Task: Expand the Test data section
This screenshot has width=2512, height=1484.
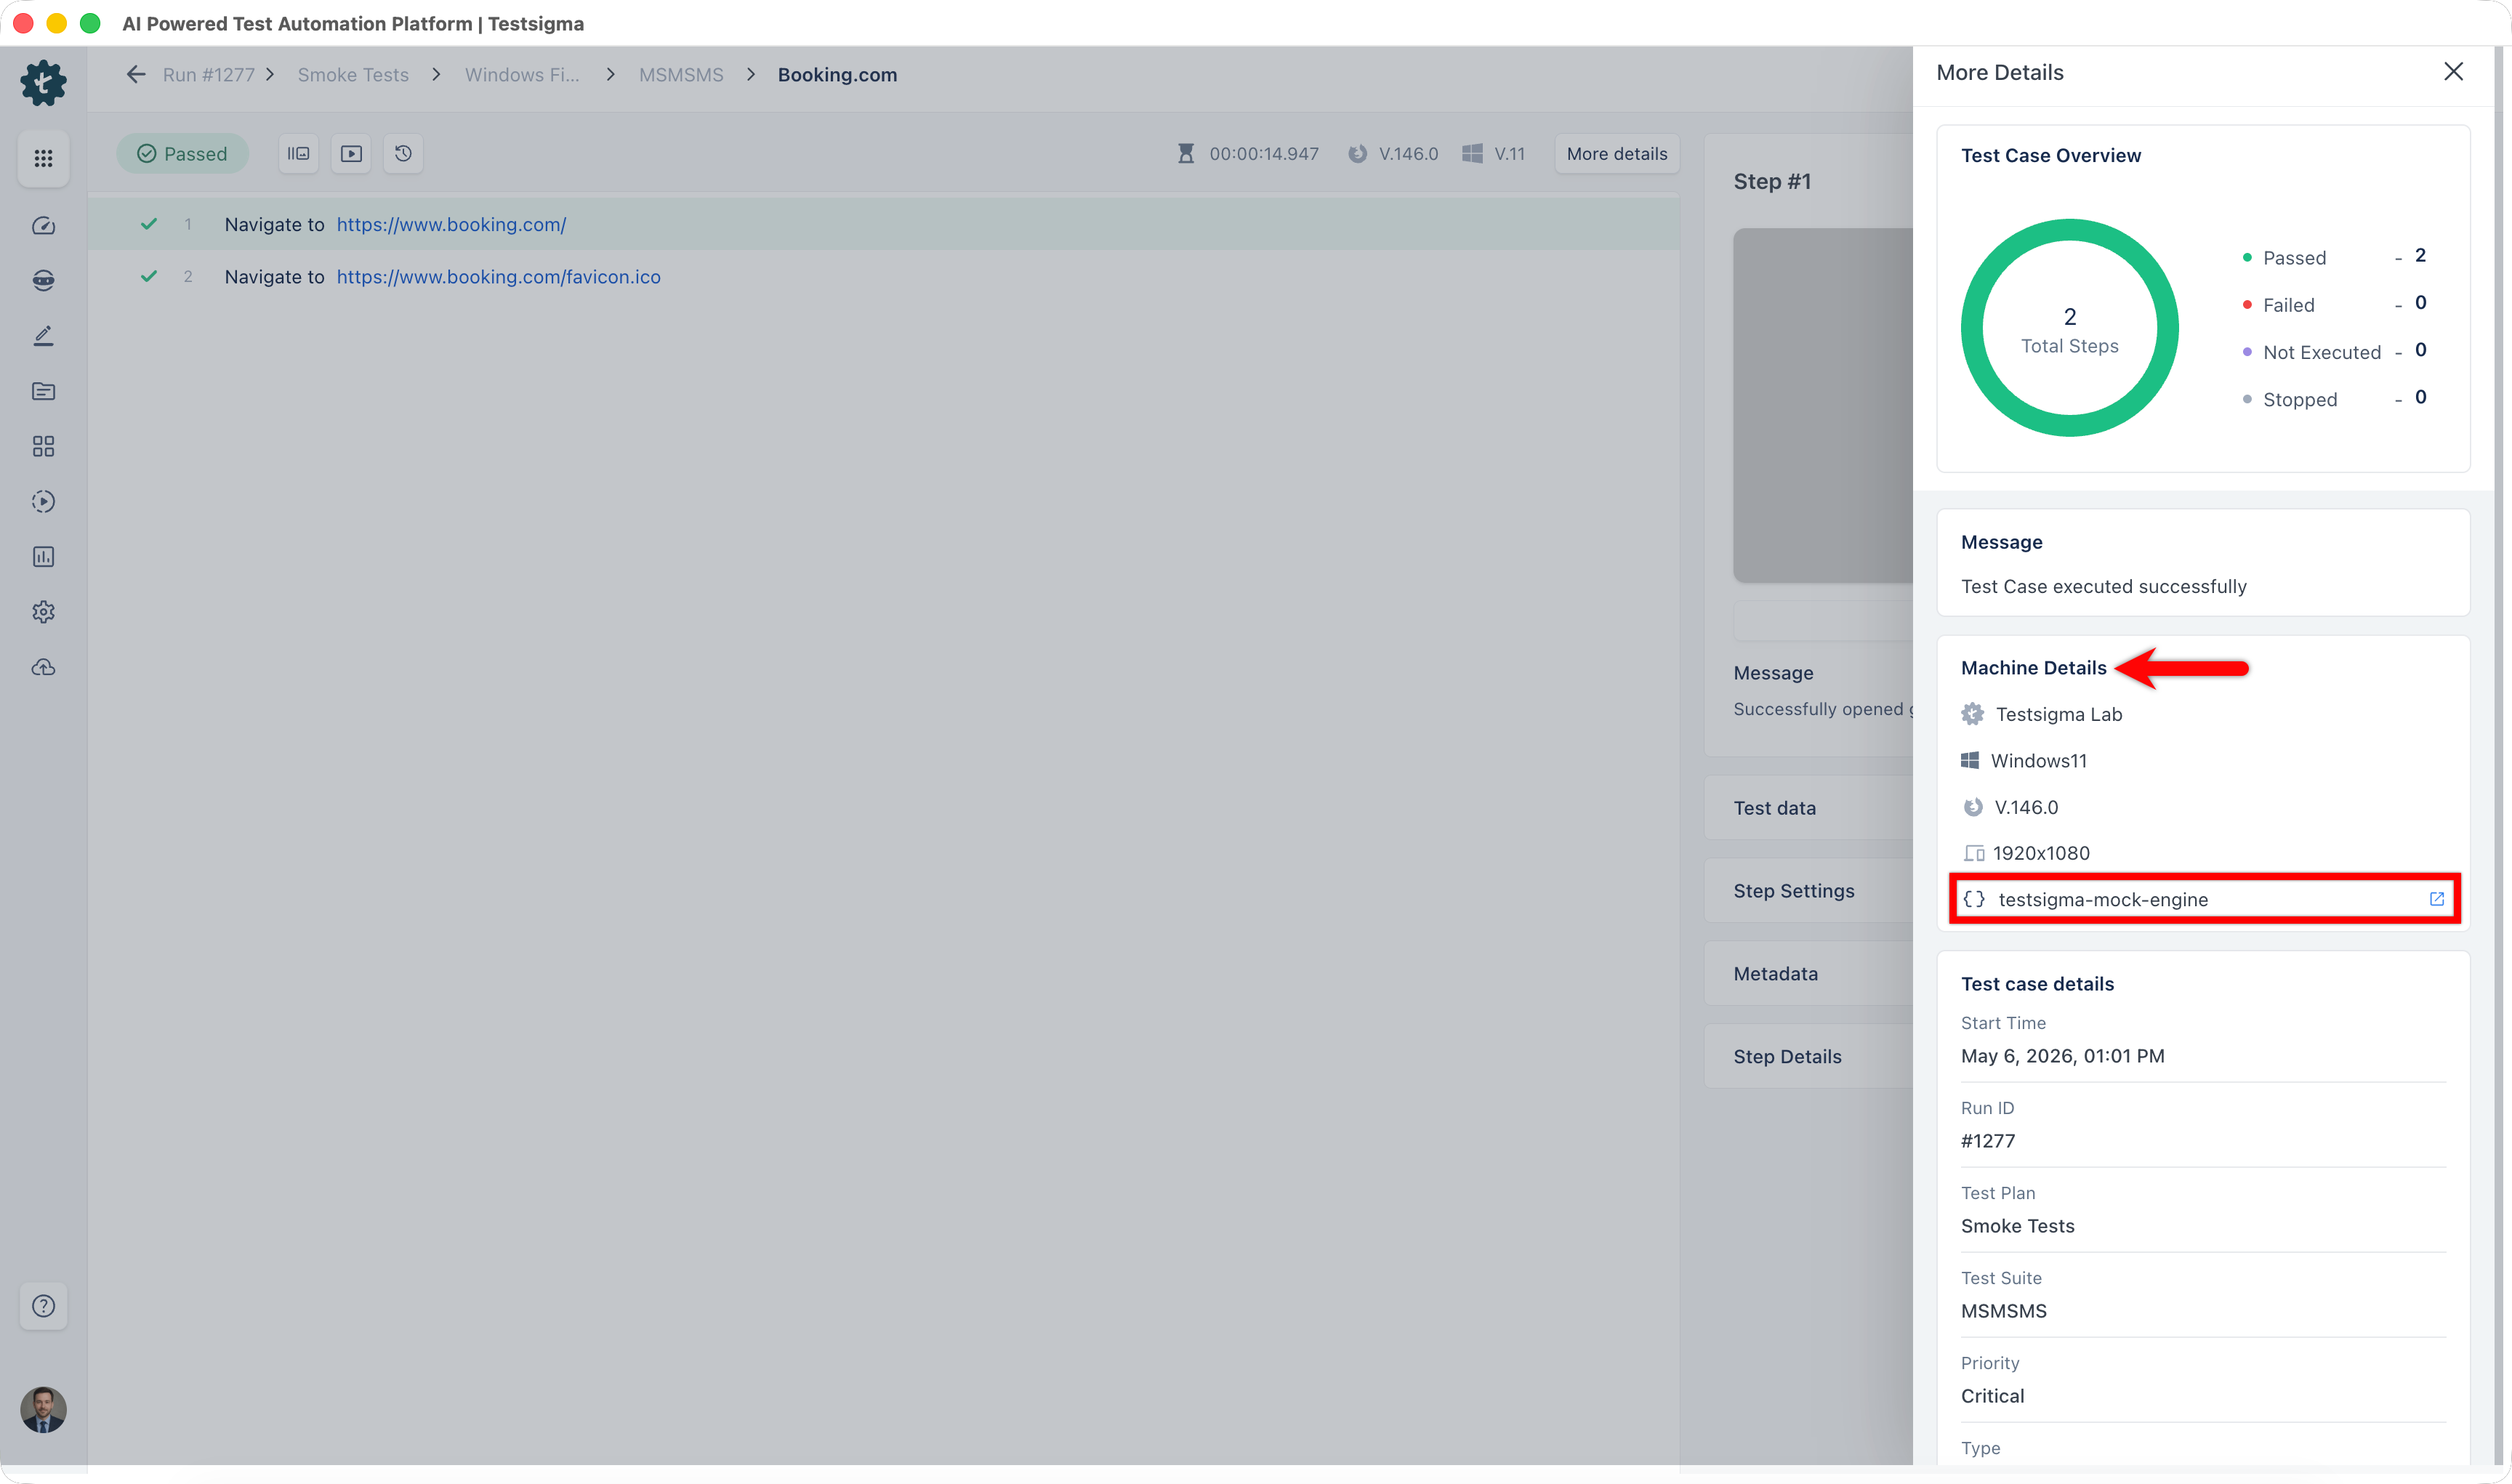Action: 1808,808
